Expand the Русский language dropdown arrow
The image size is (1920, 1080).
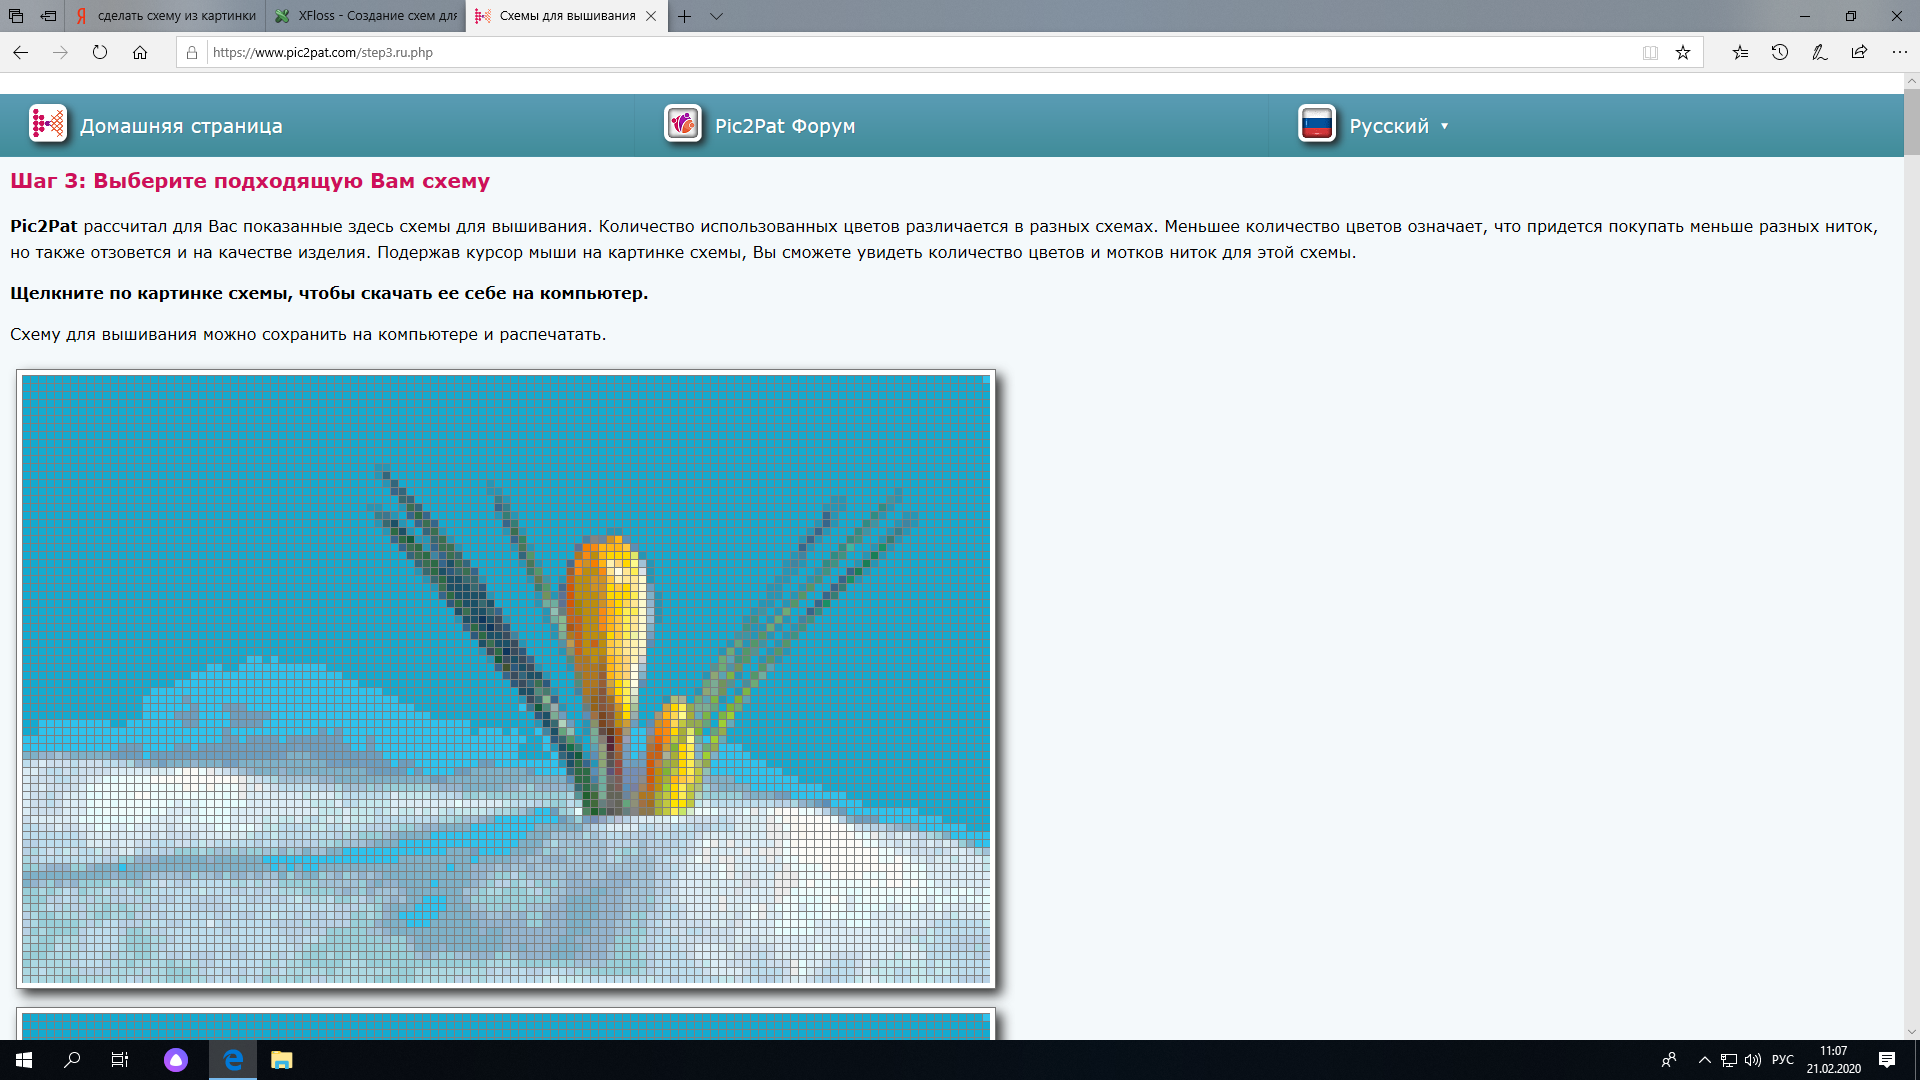[x=1444, y=126]
